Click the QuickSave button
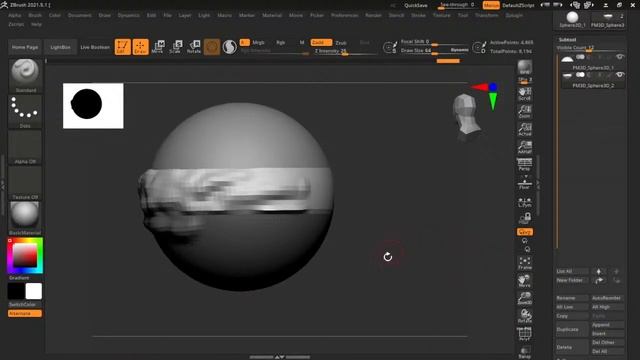 416,5
